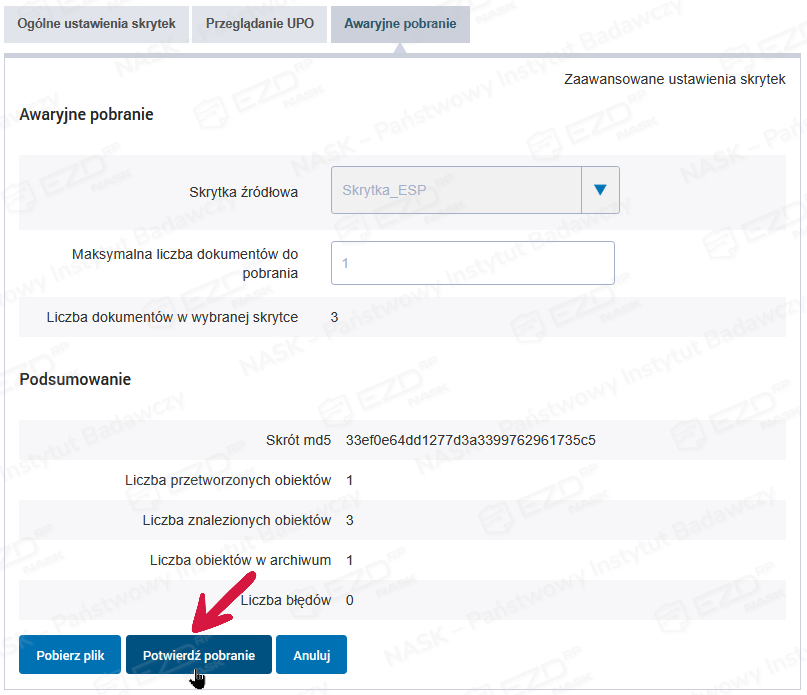
Task: Click the Awaryjne pobranie section heading
Action: coord(86,114)
